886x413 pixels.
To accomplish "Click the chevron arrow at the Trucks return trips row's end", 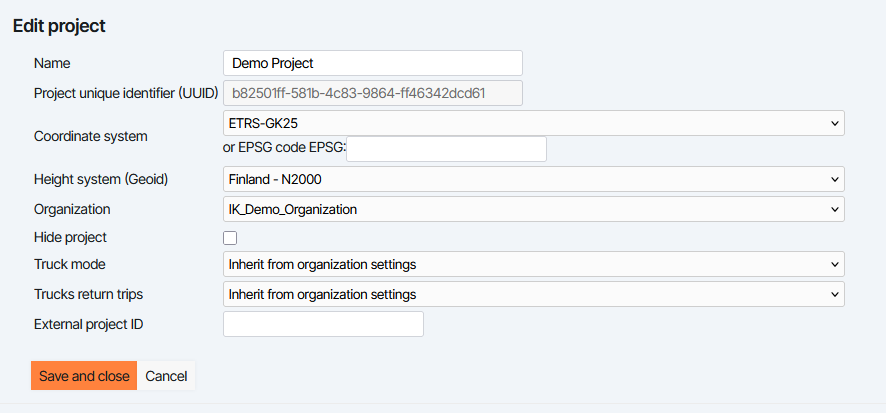I will (835, 294).
